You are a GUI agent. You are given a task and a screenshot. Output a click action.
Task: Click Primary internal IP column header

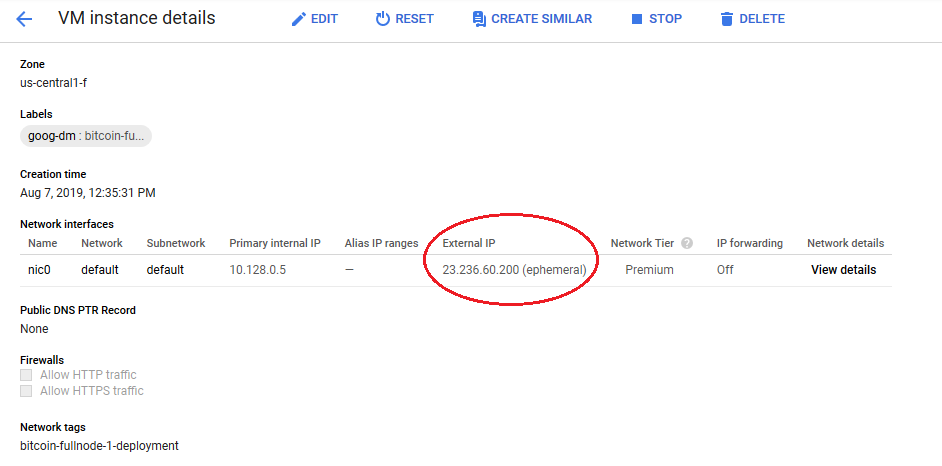click(275, 243)
